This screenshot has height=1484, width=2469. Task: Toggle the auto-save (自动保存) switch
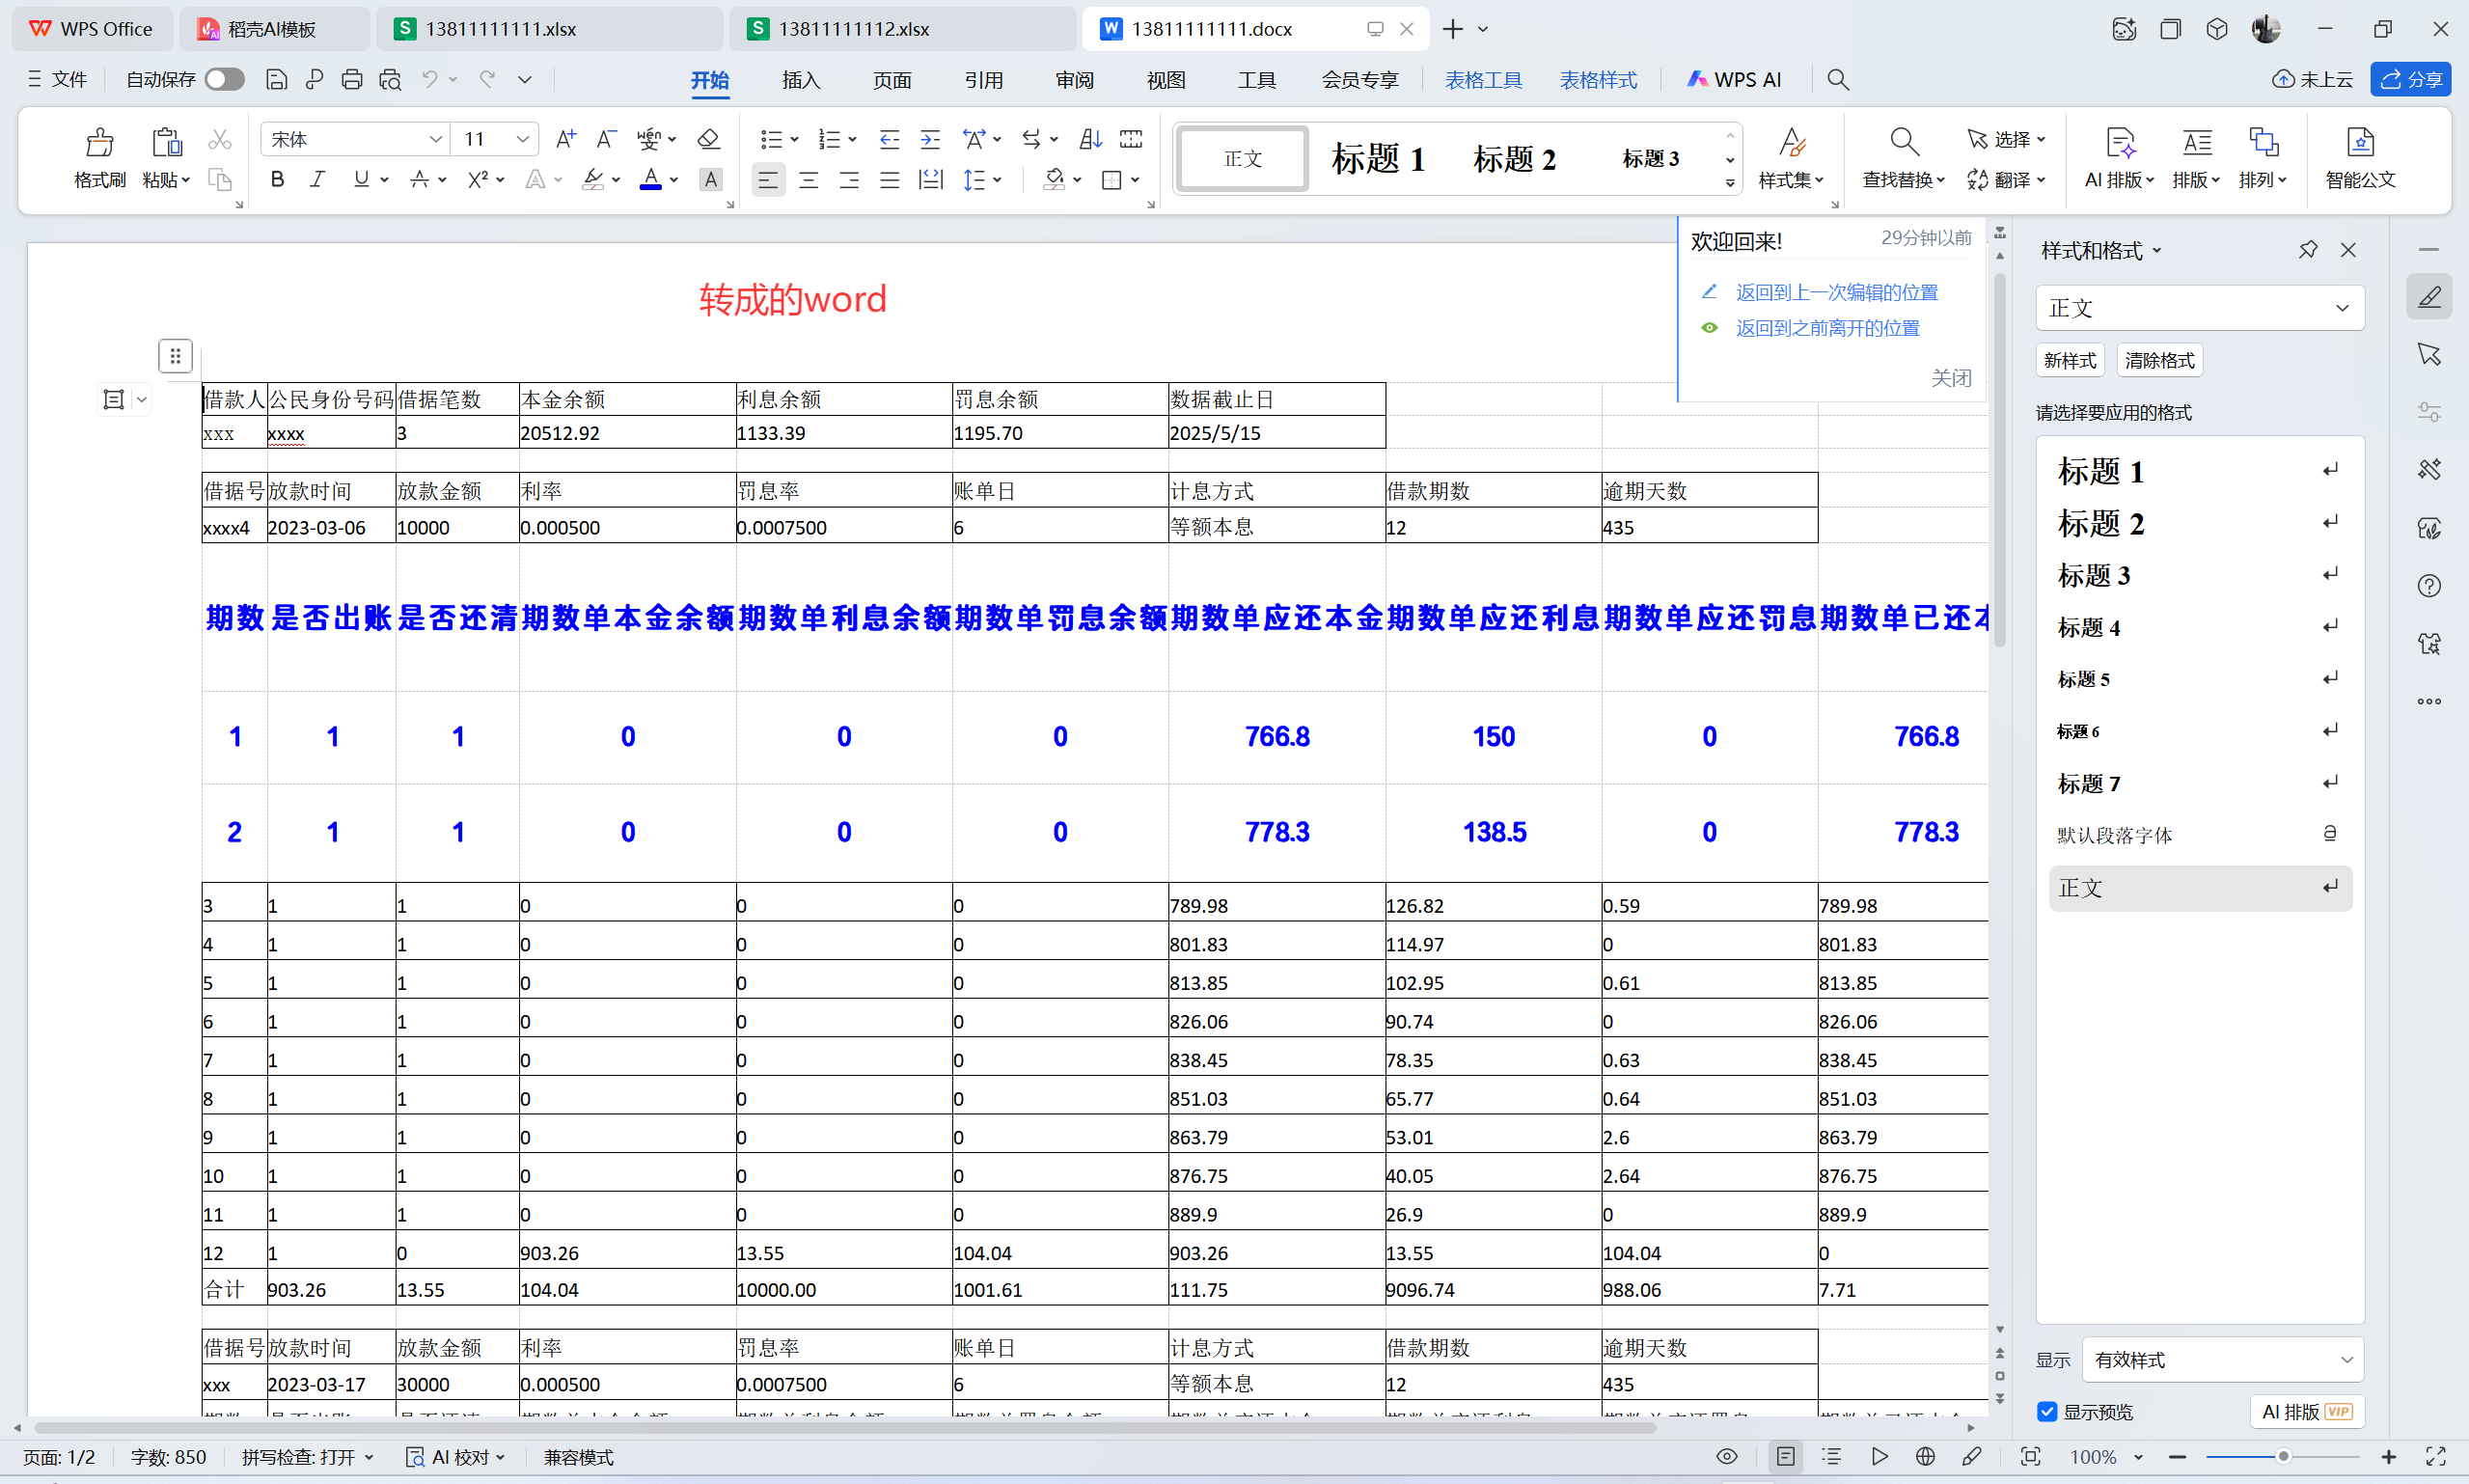click(224, 80)
